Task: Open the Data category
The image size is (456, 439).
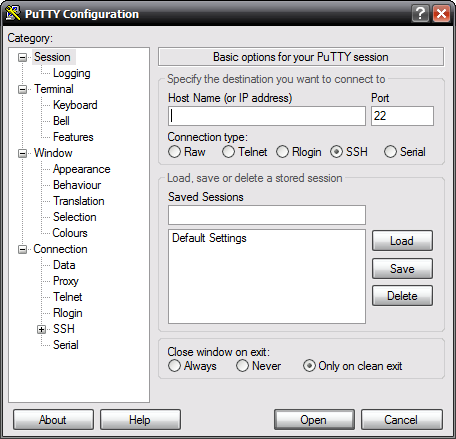Action: [64, 265]
